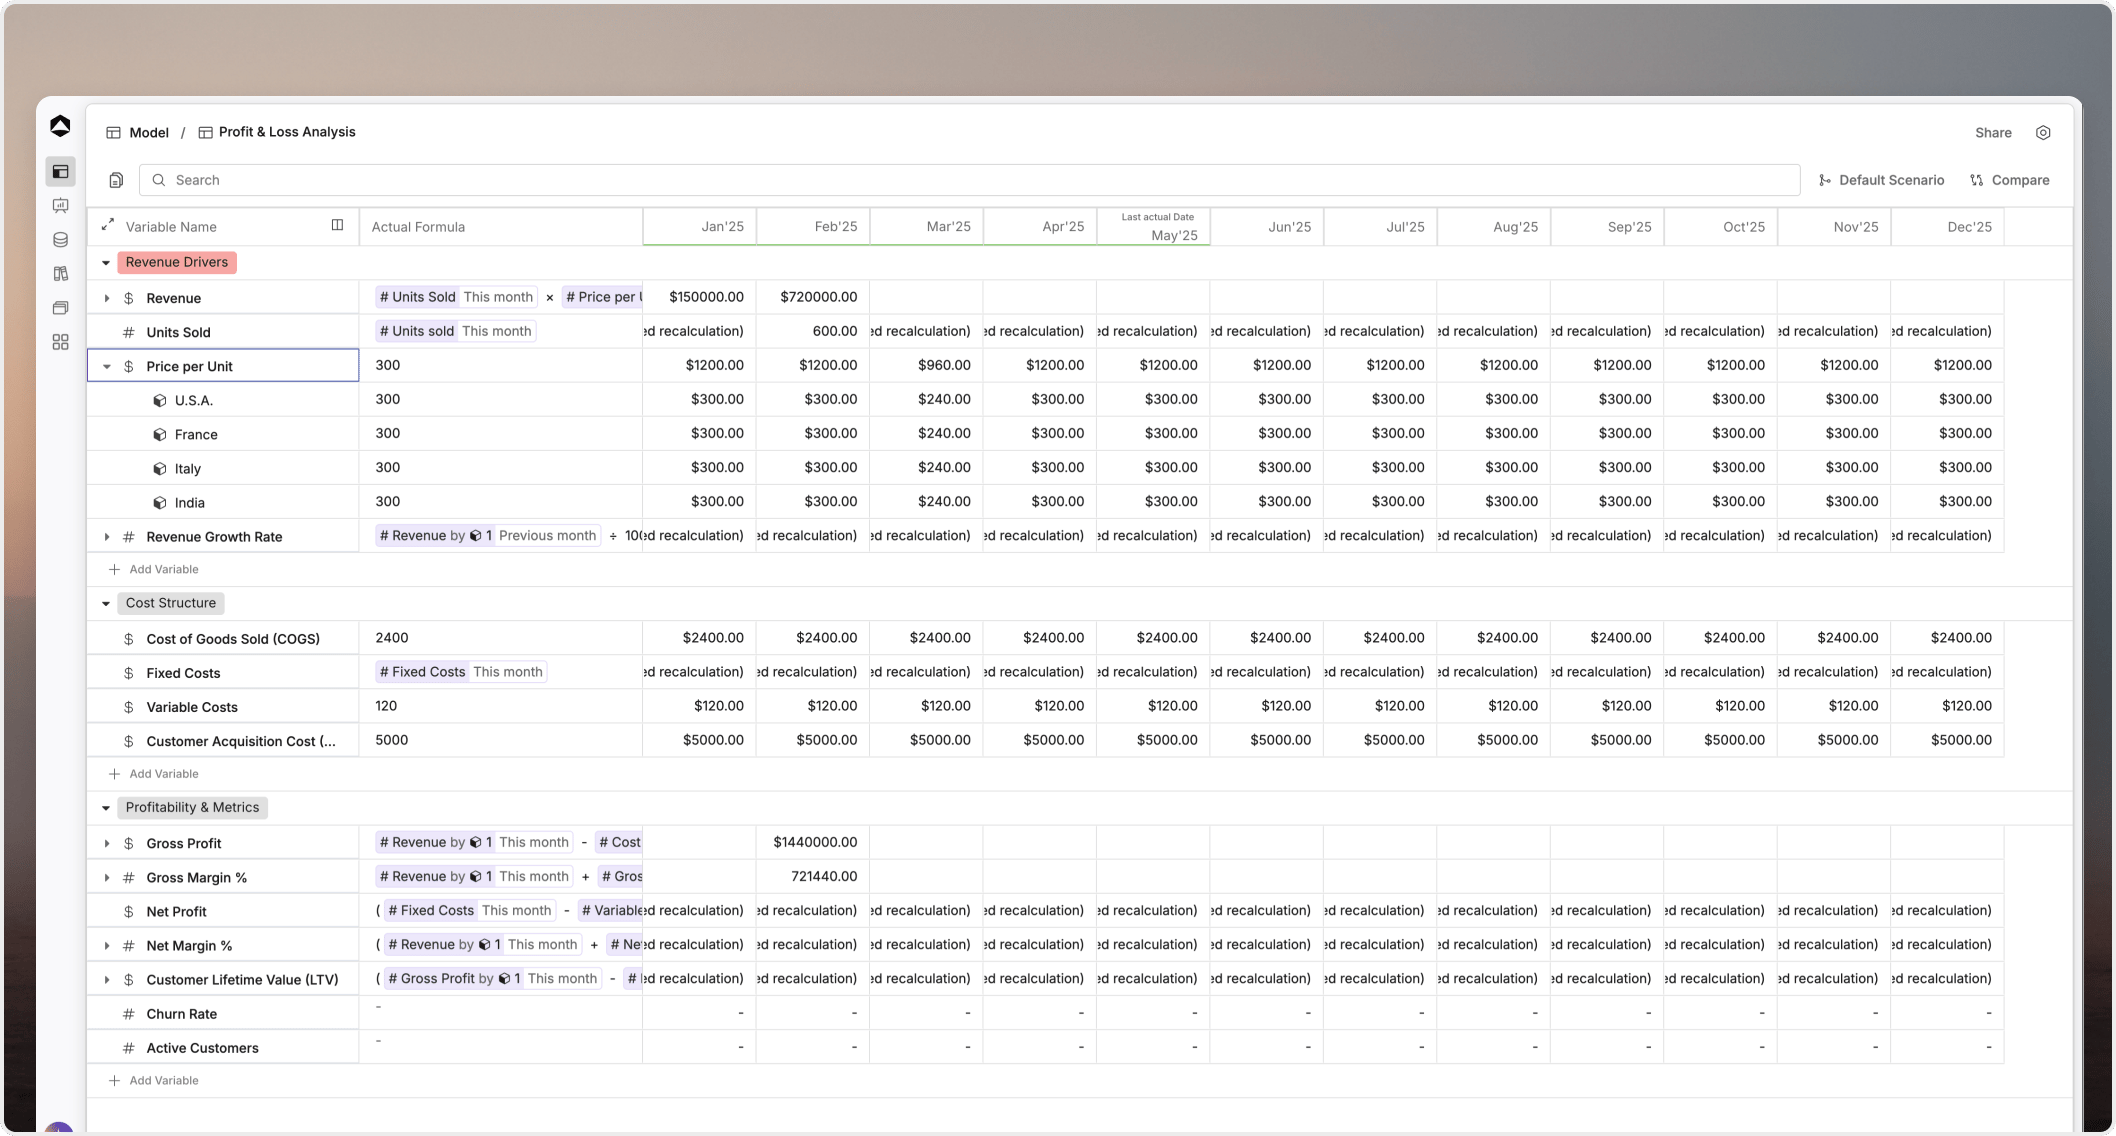Open the Model breadcrumb
This screenshot has height=1136, width=2116.
click(138, 133)
